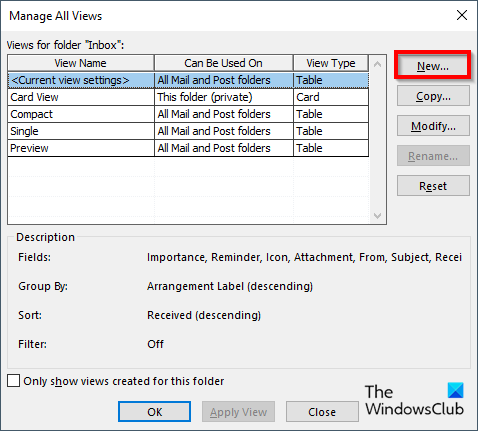Reset the selected view
Image resolution: width=478 pixels, height=431 pixels.
point(433,186)
